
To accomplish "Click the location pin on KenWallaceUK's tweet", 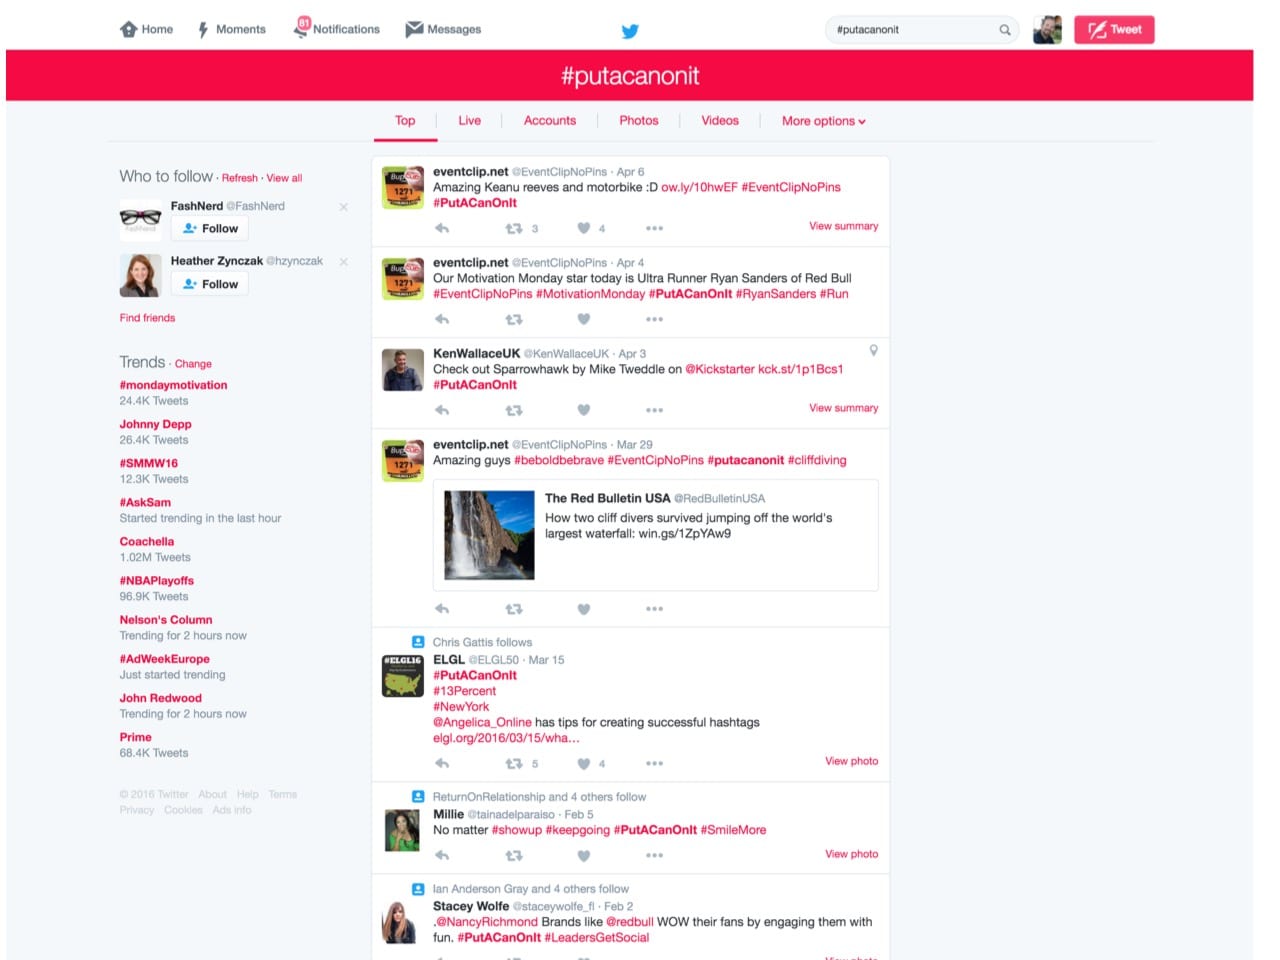I will point(873,351).
